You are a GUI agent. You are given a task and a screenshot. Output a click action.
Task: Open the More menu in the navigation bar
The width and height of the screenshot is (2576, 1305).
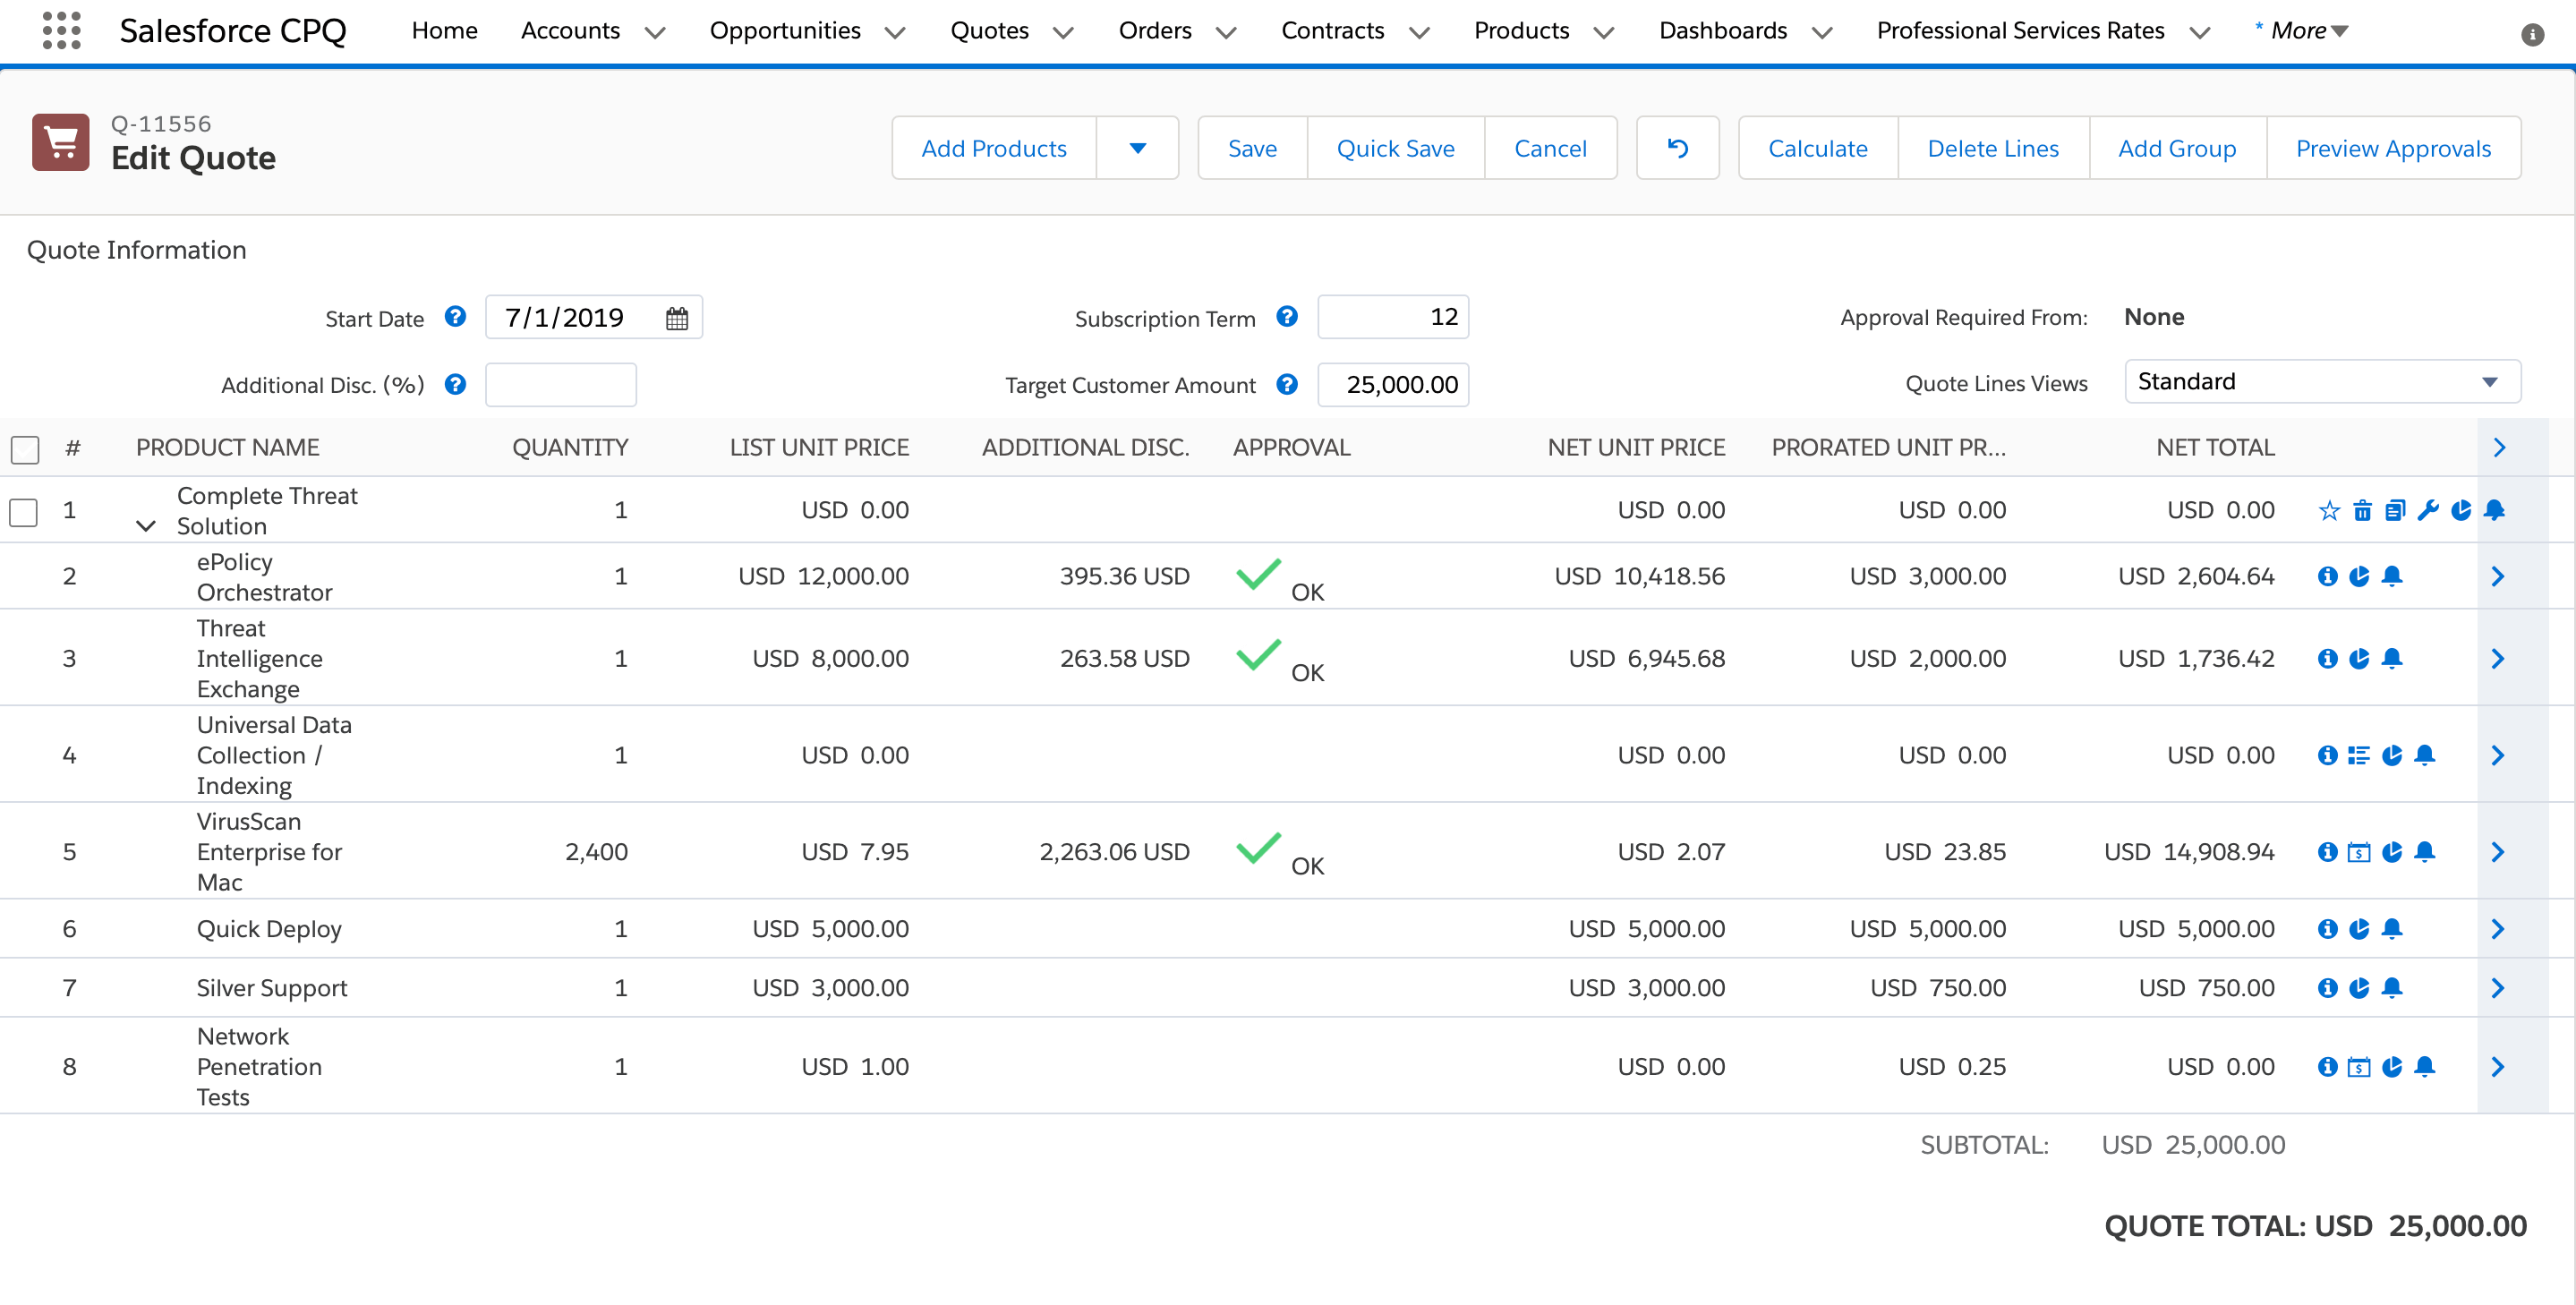pos(2301,30)
